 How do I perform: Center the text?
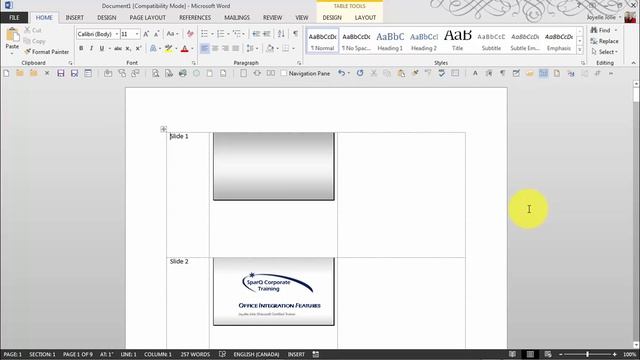click(x=215, y=49)
